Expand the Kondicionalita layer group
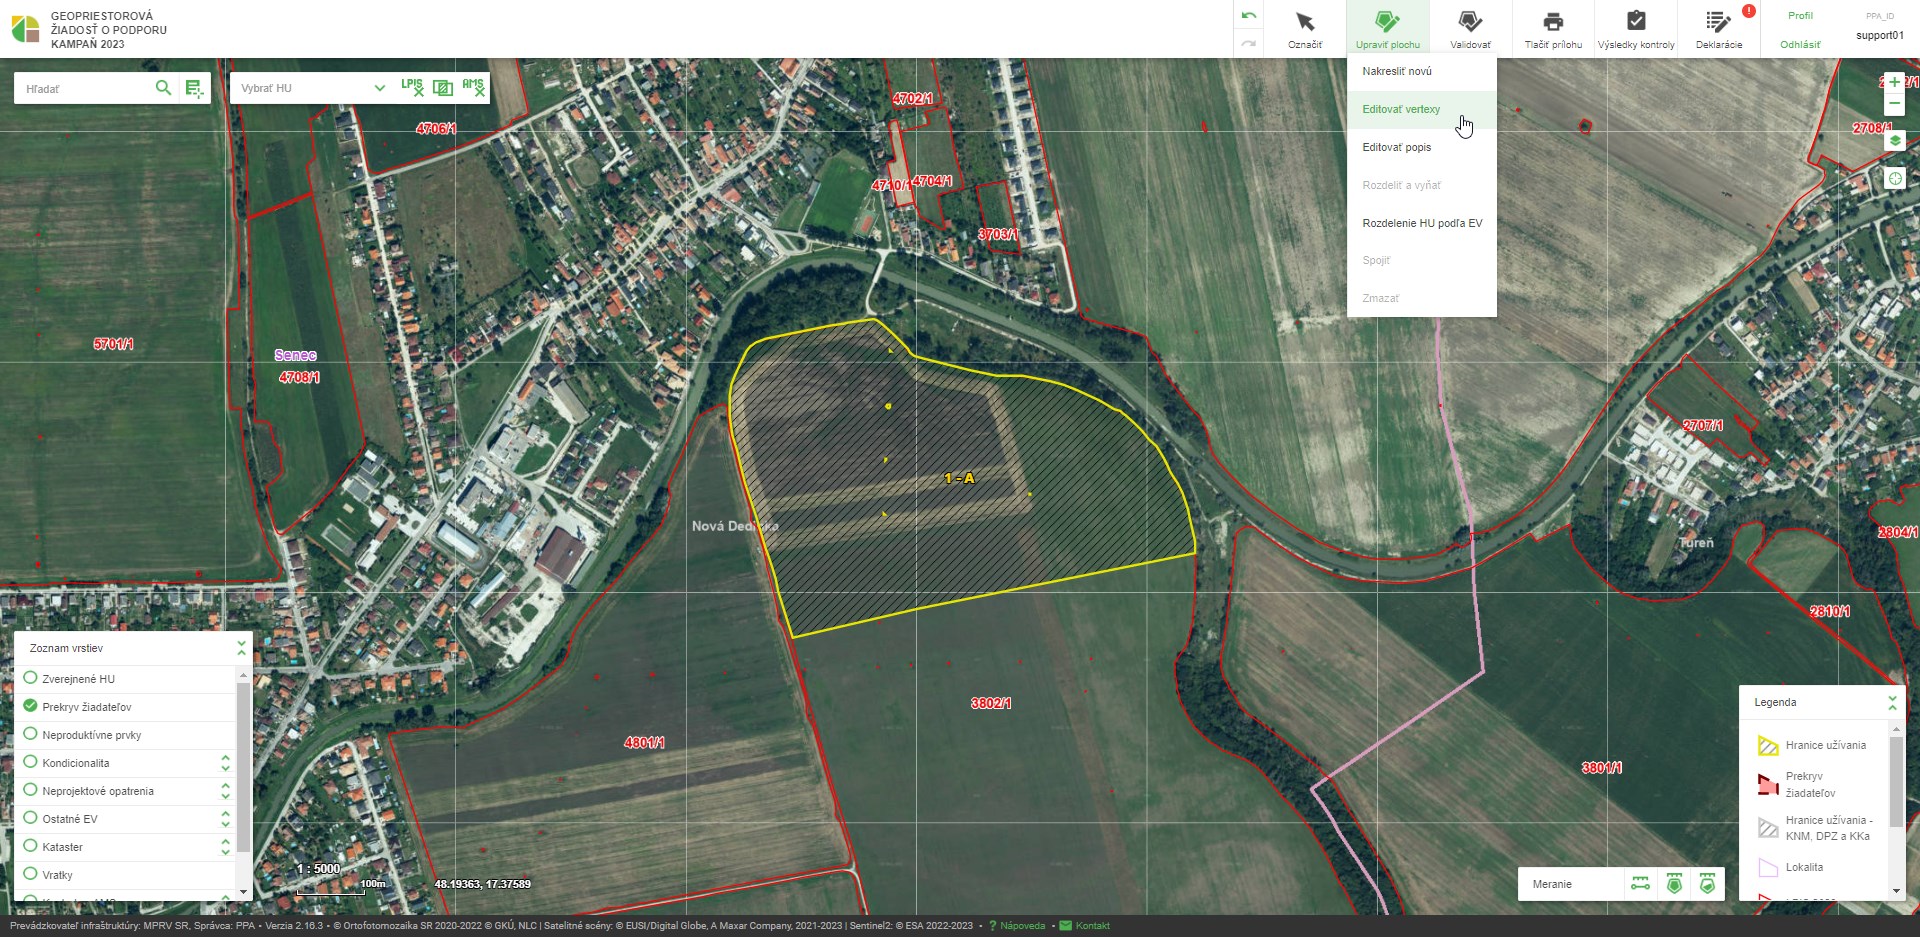 pos(225,763)
